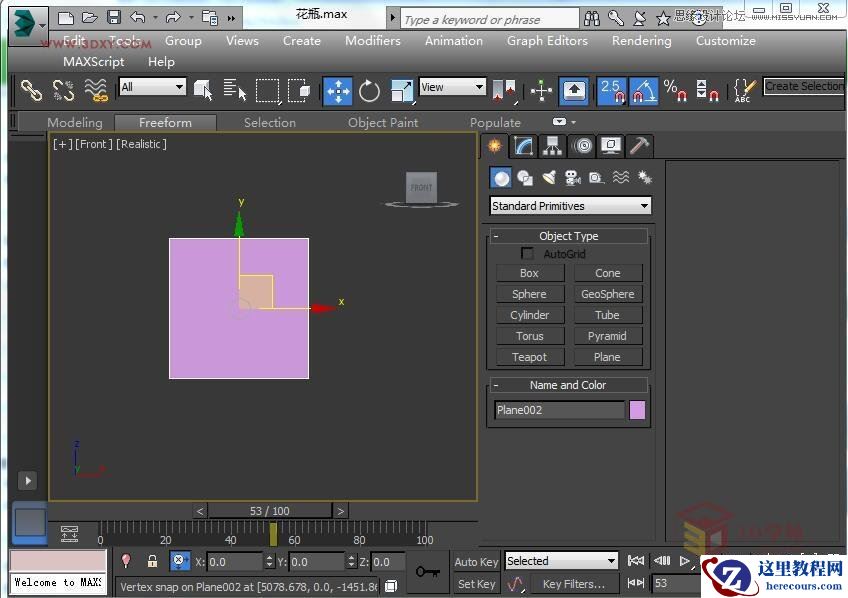848x598 pixels.
Task: Open the Modify panel tab
Action: [524, 146]
